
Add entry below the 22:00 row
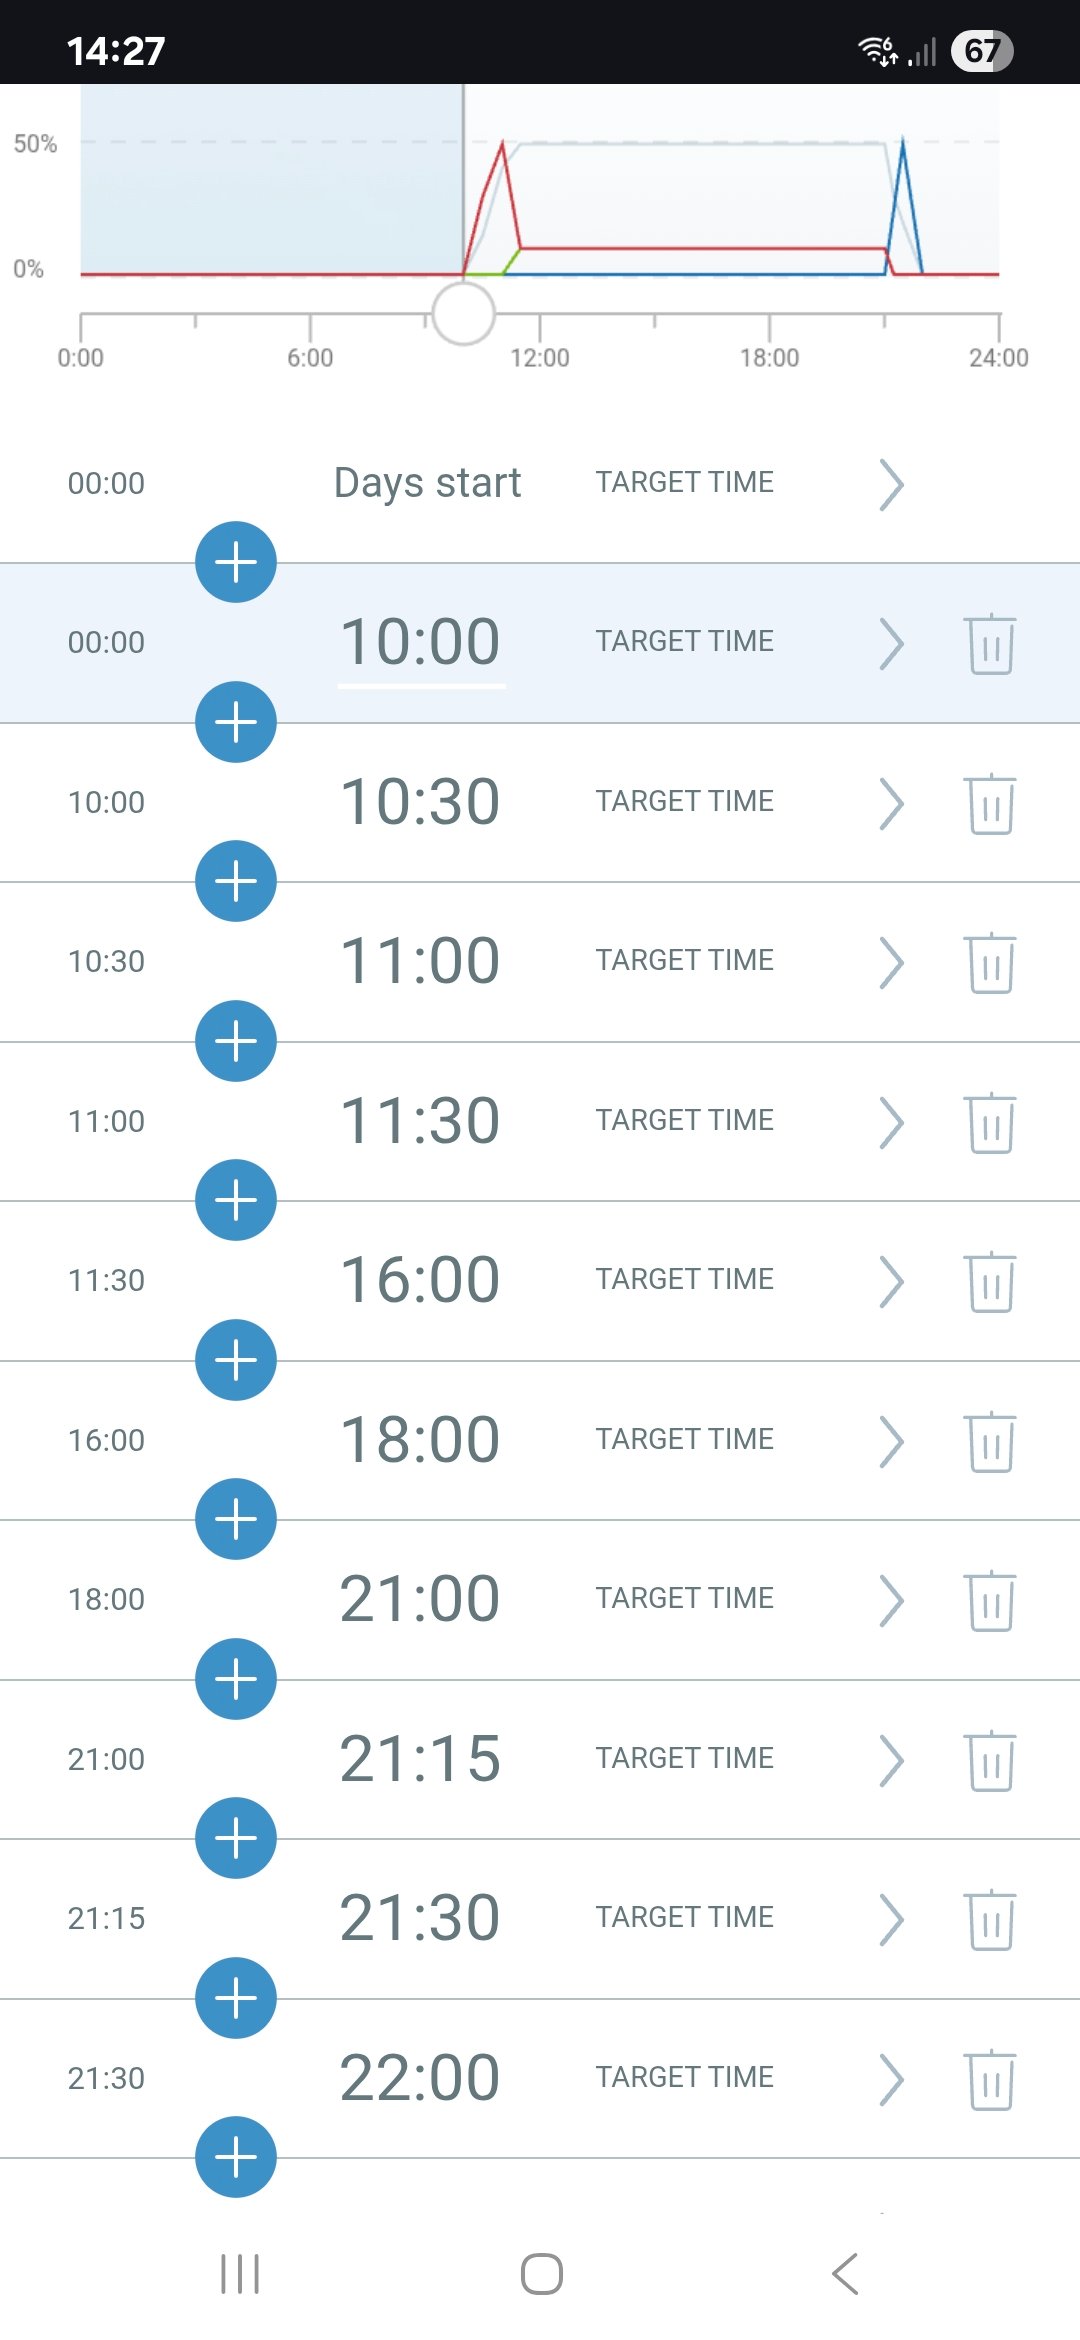236,2157
